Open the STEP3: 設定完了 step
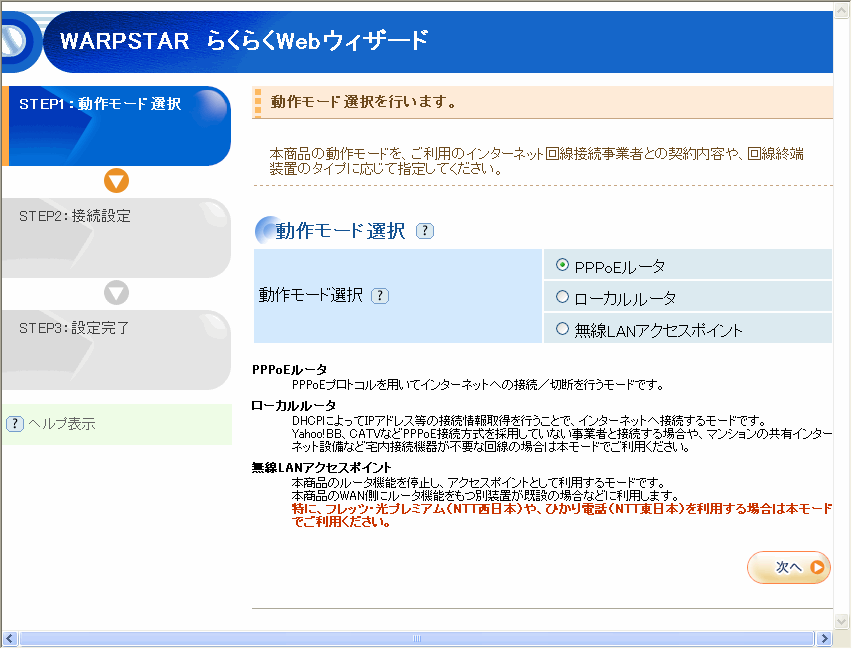Viewport: 852px width, 649px height. coord(116,350)
